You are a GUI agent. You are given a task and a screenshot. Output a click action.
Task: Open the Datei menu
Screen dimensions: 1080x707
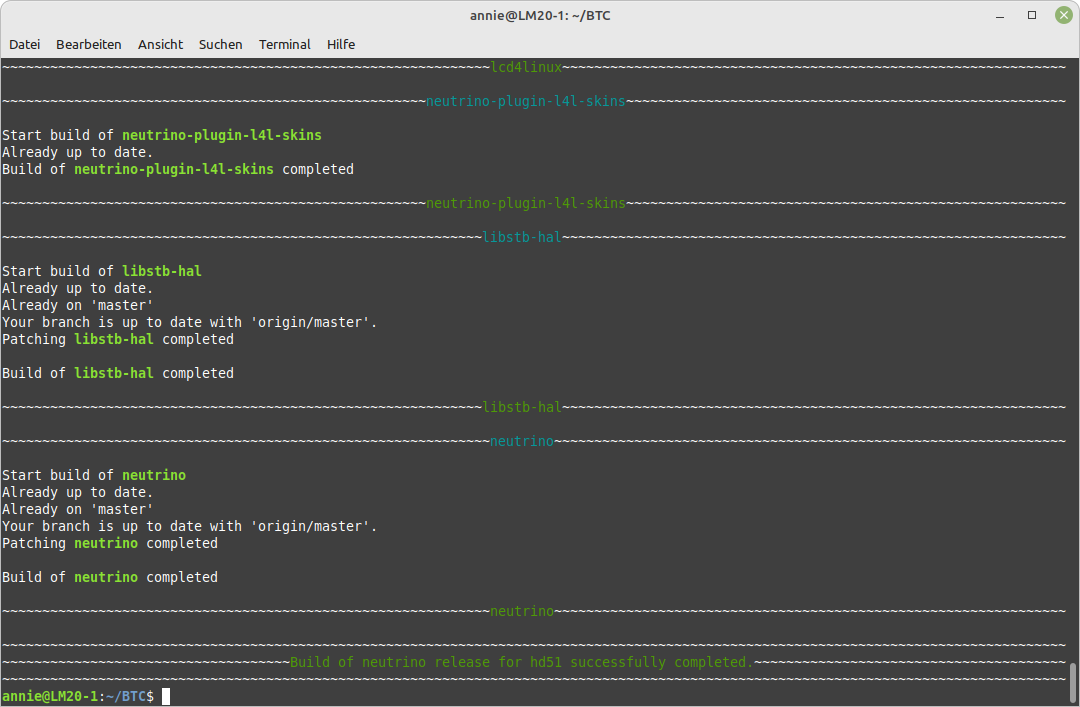click(x=25, y=44)
